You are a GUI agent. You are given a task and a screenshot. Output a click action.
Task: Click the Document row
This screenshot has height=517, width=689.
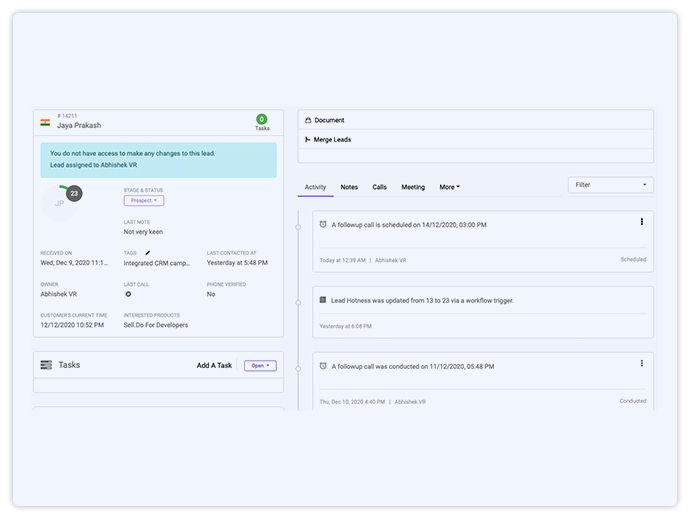point(475,120)
